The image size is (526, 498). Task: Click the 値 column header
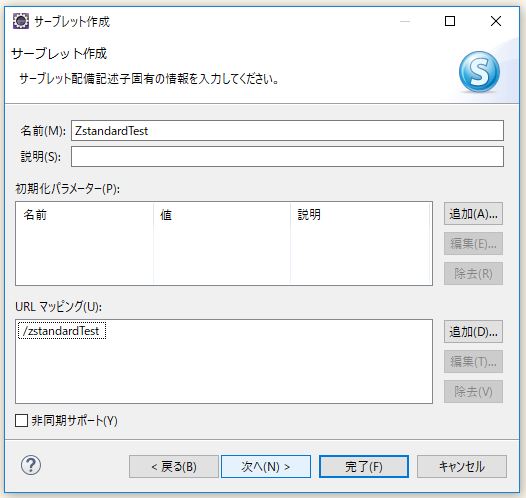coord(222,215)
